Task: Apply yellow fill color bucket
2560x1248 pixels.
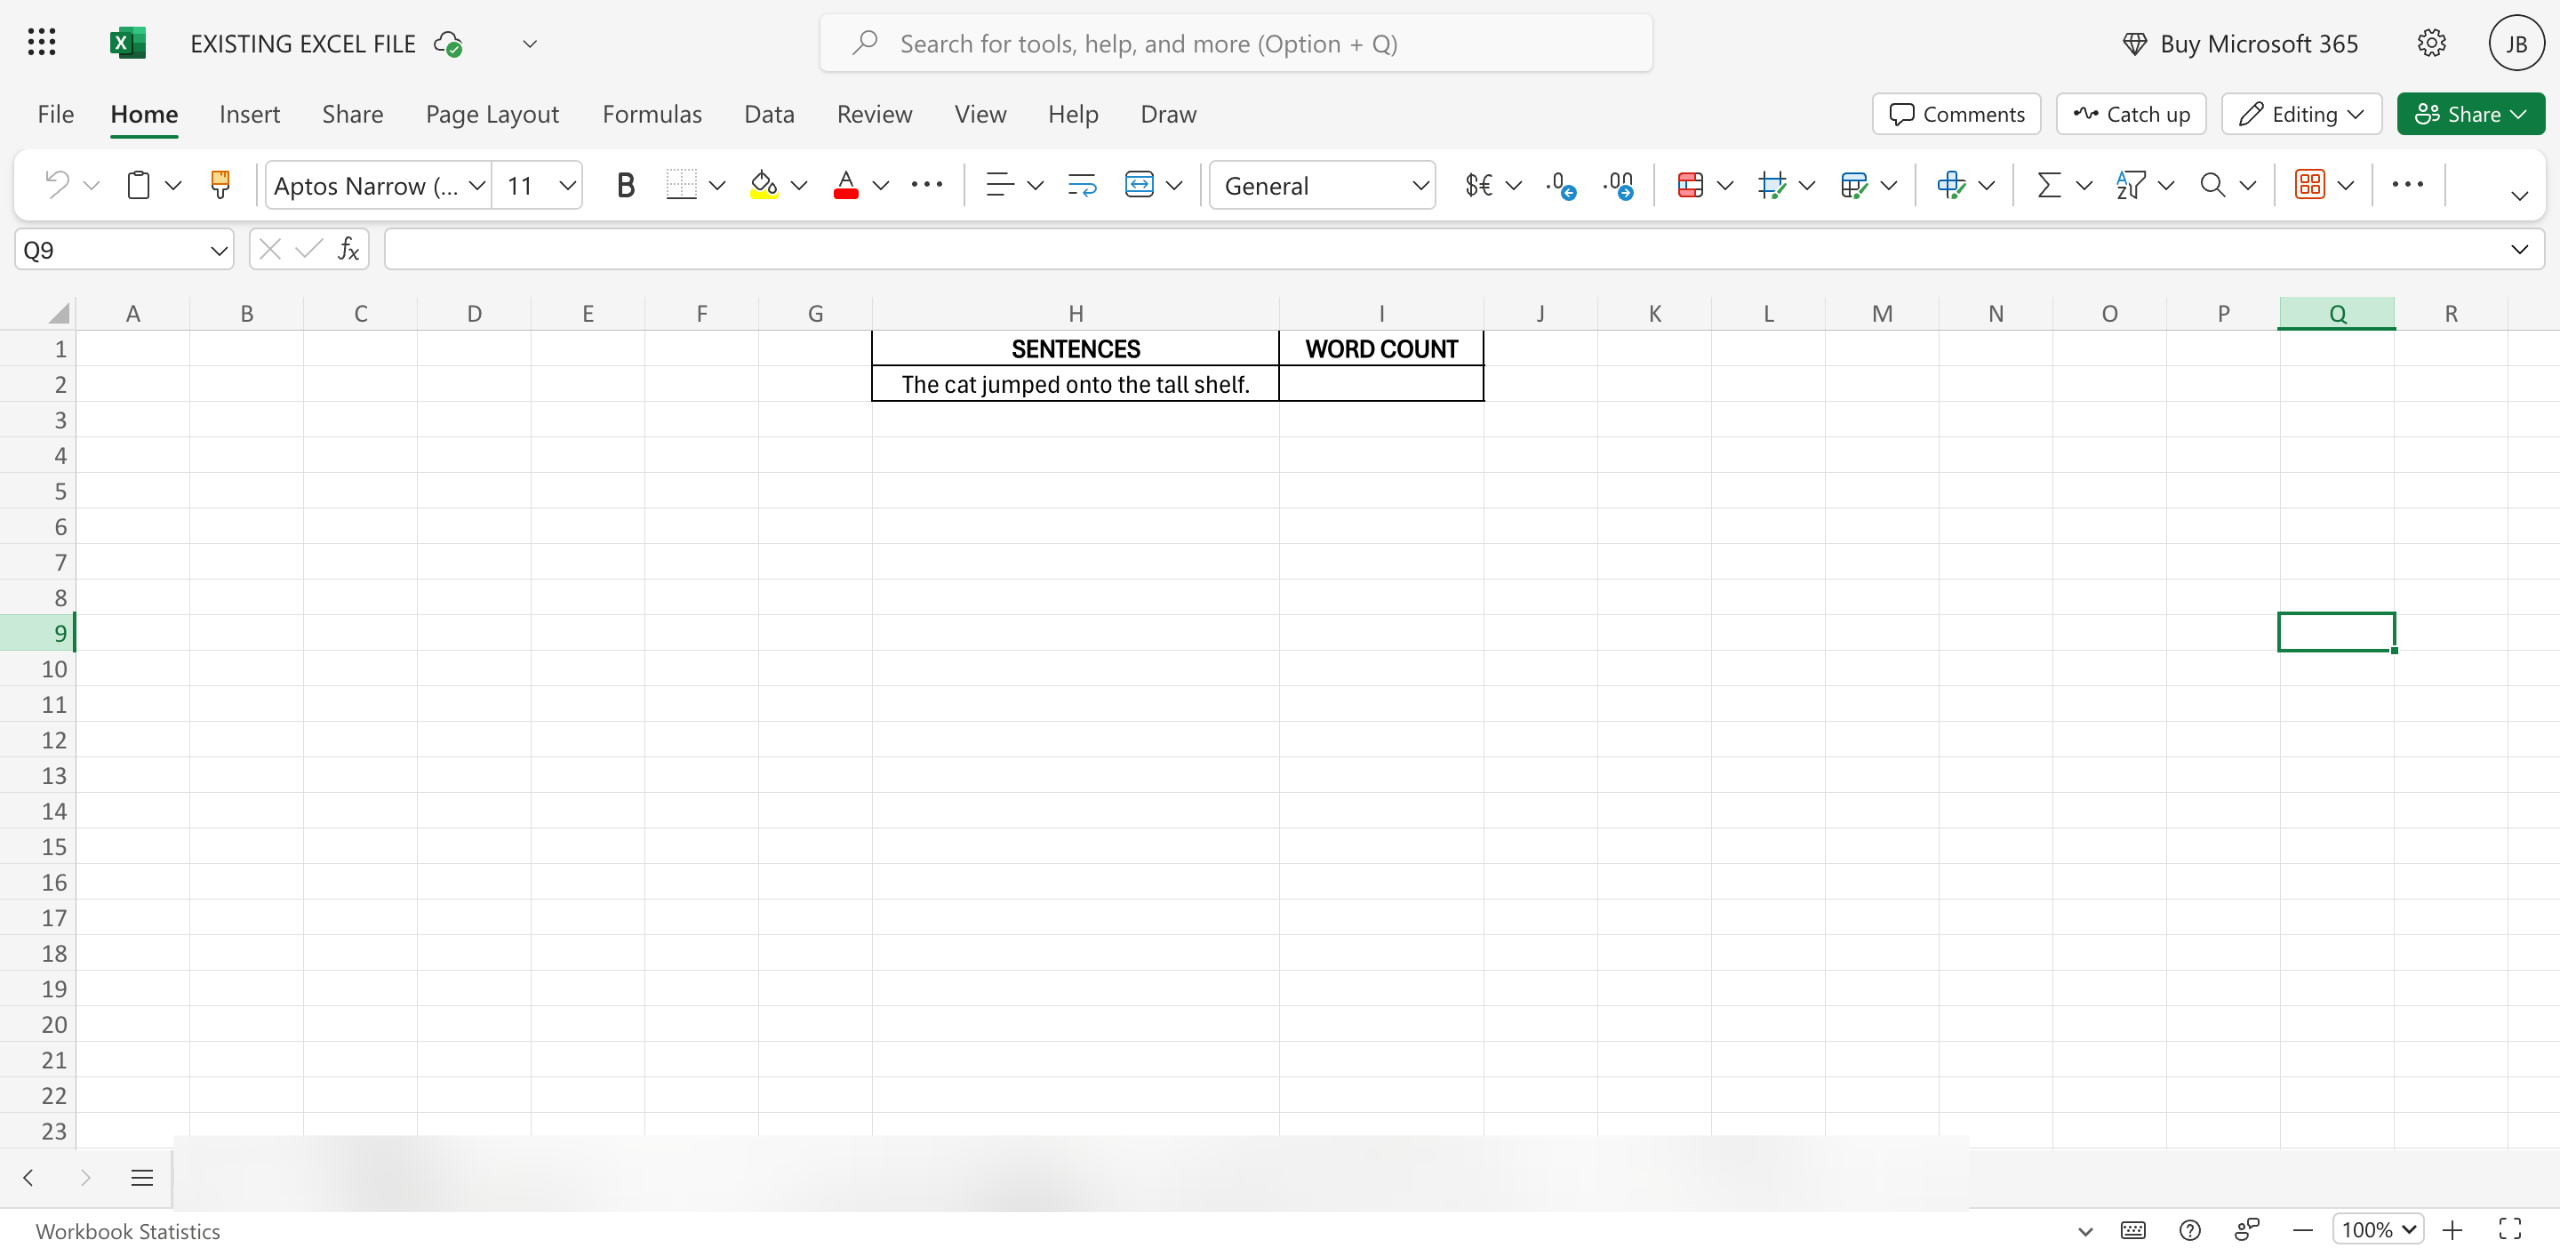Action: pyautogui.click(x=764, y=185)
